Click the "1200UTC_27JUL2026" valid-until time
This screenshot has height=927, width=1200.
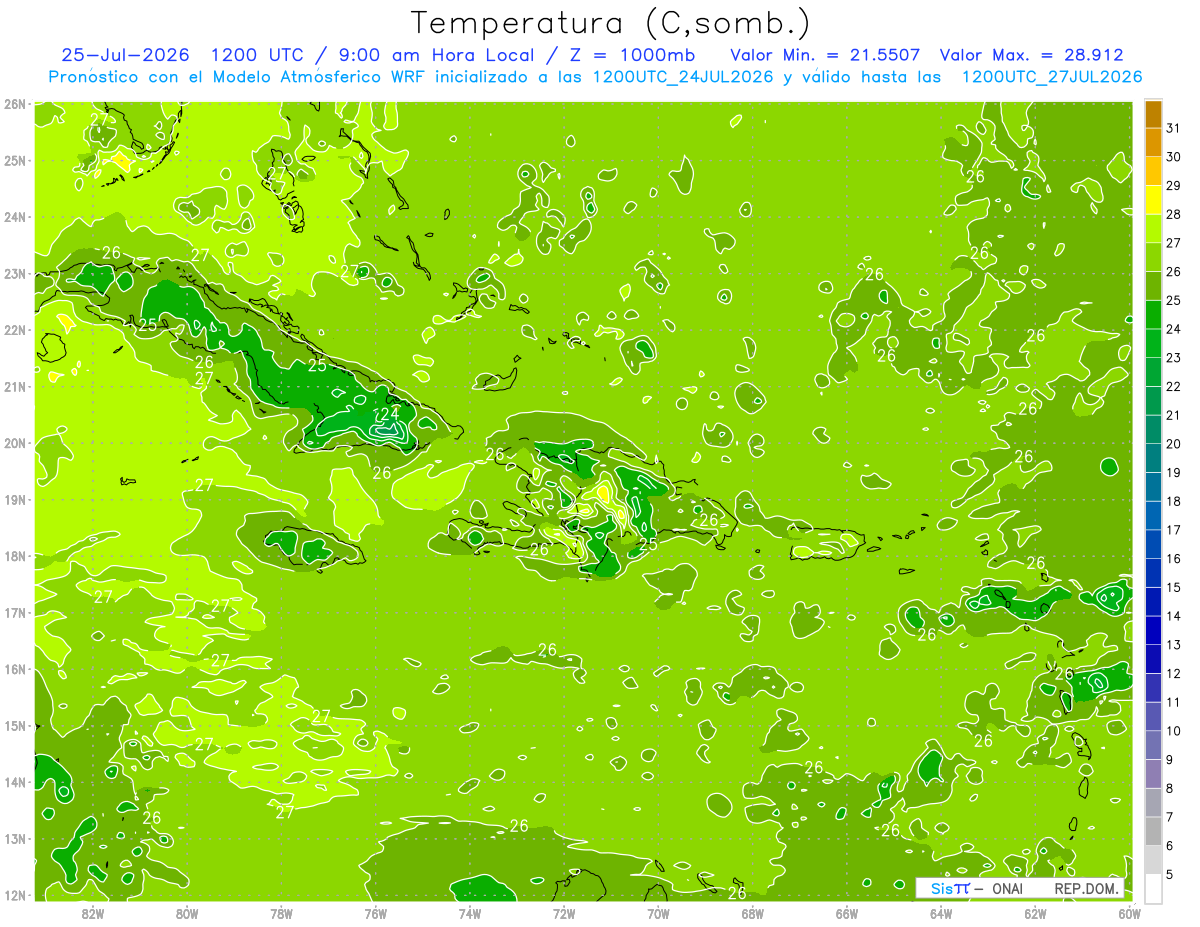coord(1052,76)
